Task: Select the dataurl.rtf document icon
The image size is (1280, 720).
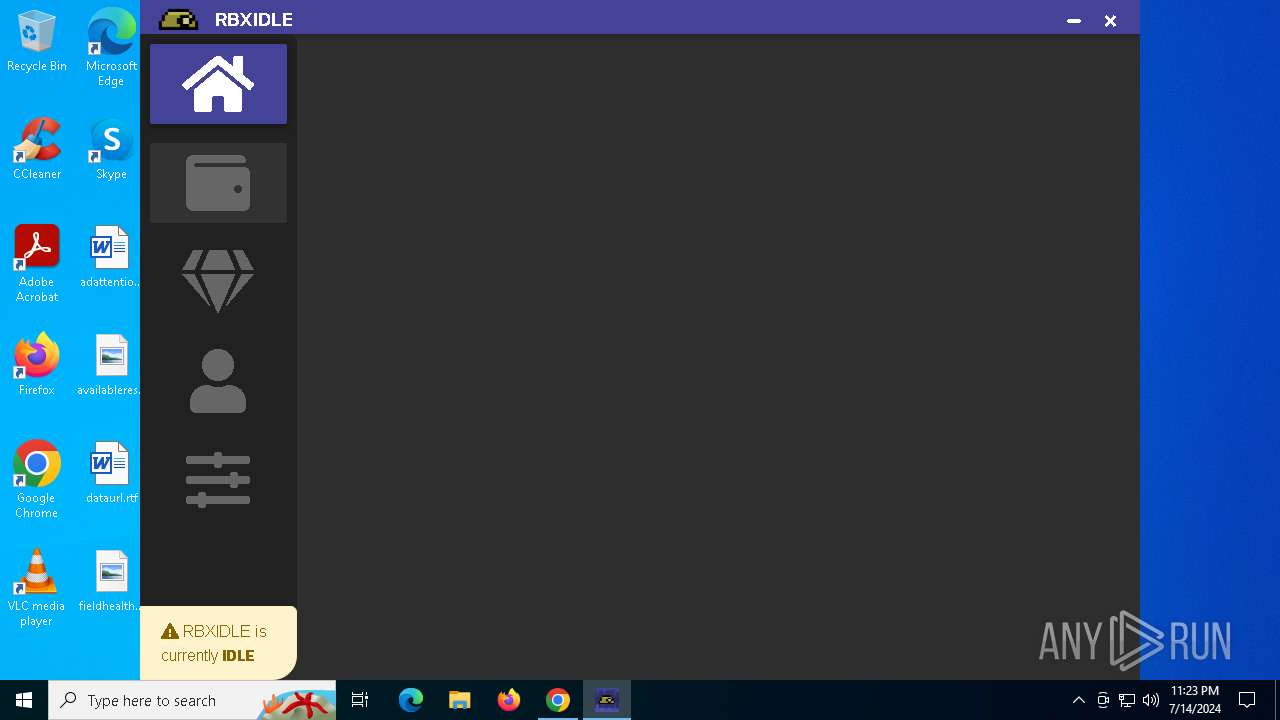Action: click(x=111, y=474)
